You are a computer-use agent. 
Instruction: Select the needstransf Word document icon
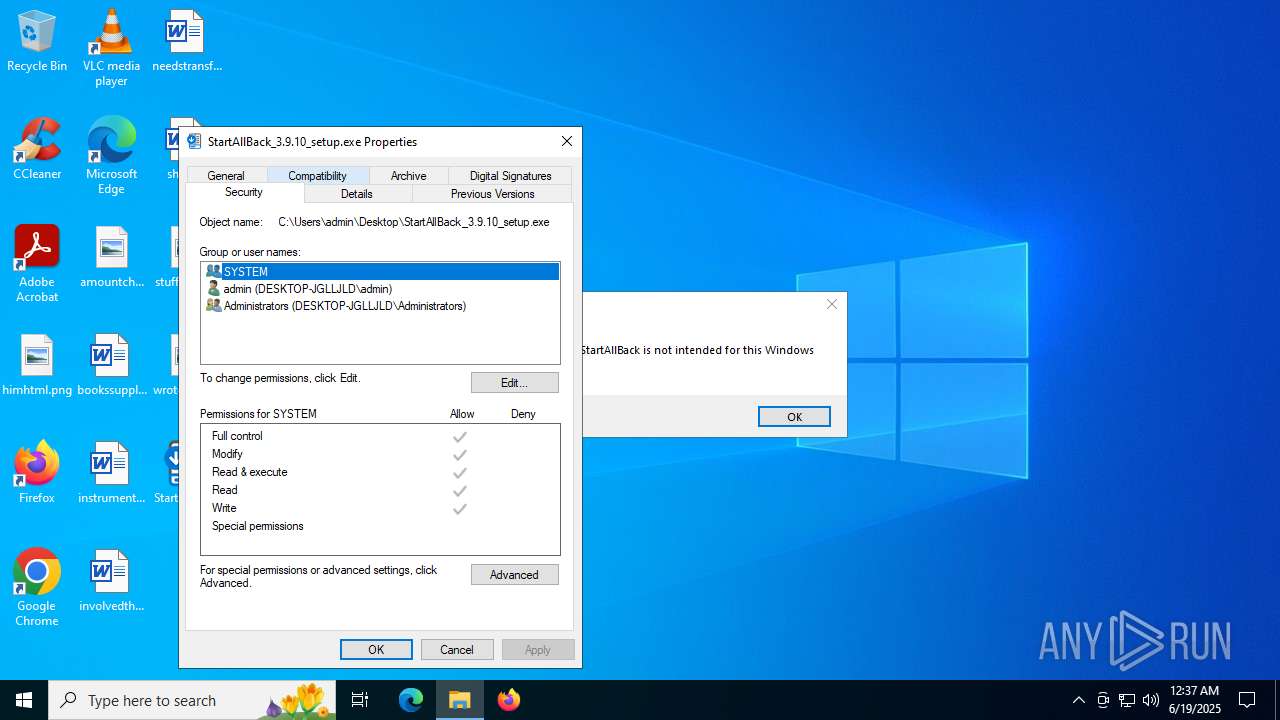[x=186, y=41]
